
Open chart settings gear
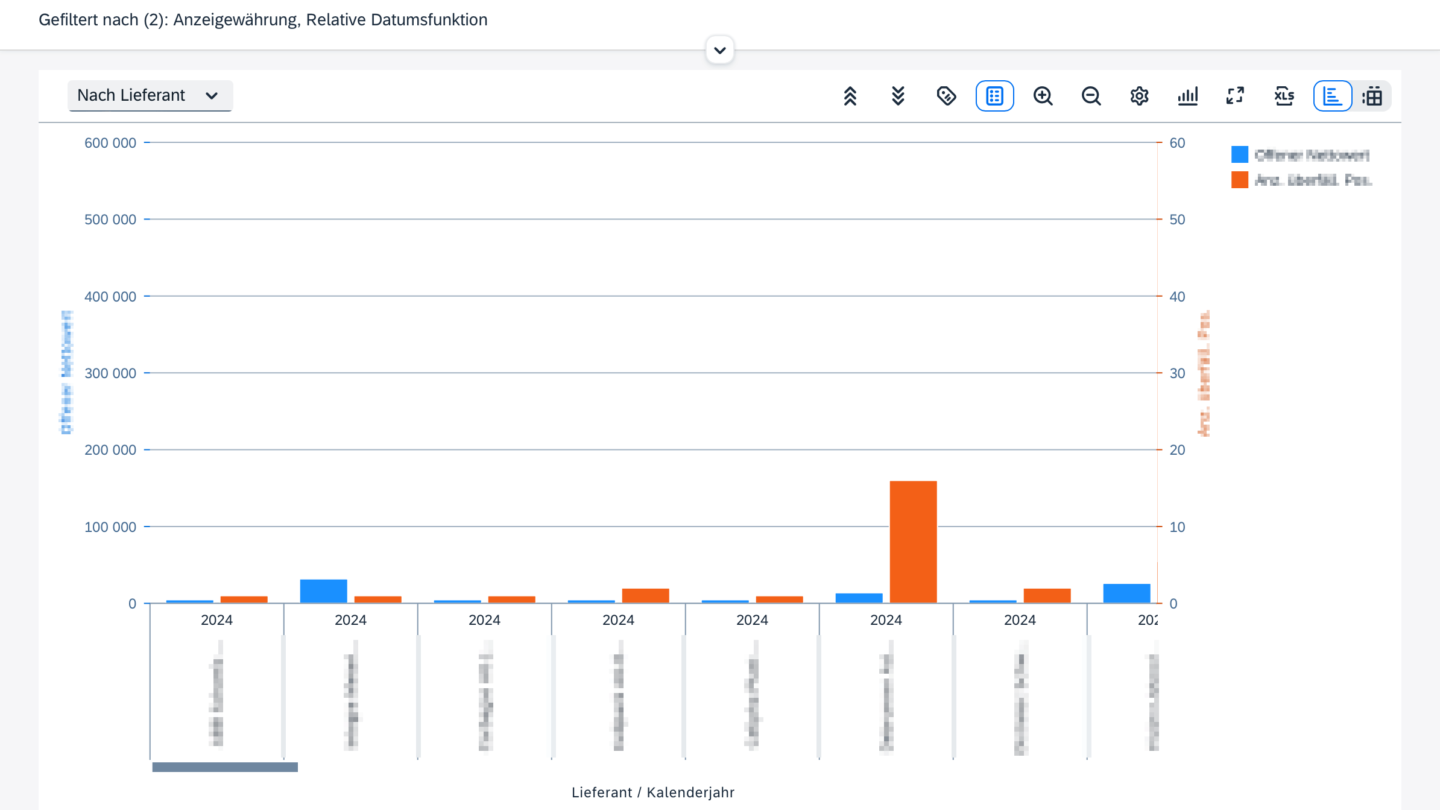coord(1139,96)
